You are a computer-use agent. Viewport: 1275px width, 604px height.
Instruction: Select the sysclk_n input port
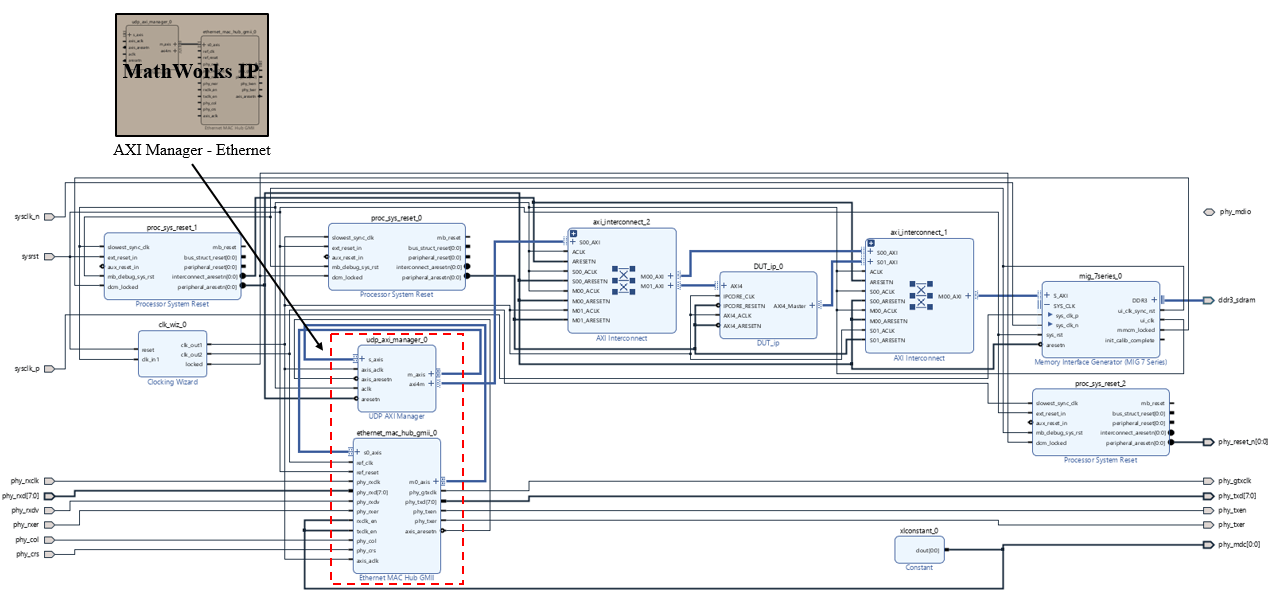pyautogui.click(x=47, y=216)
